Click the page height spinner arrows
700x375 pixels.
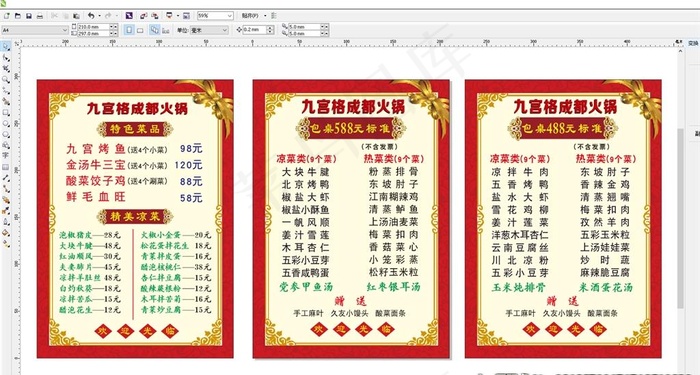pyautogui.click(x=113, y=33)
